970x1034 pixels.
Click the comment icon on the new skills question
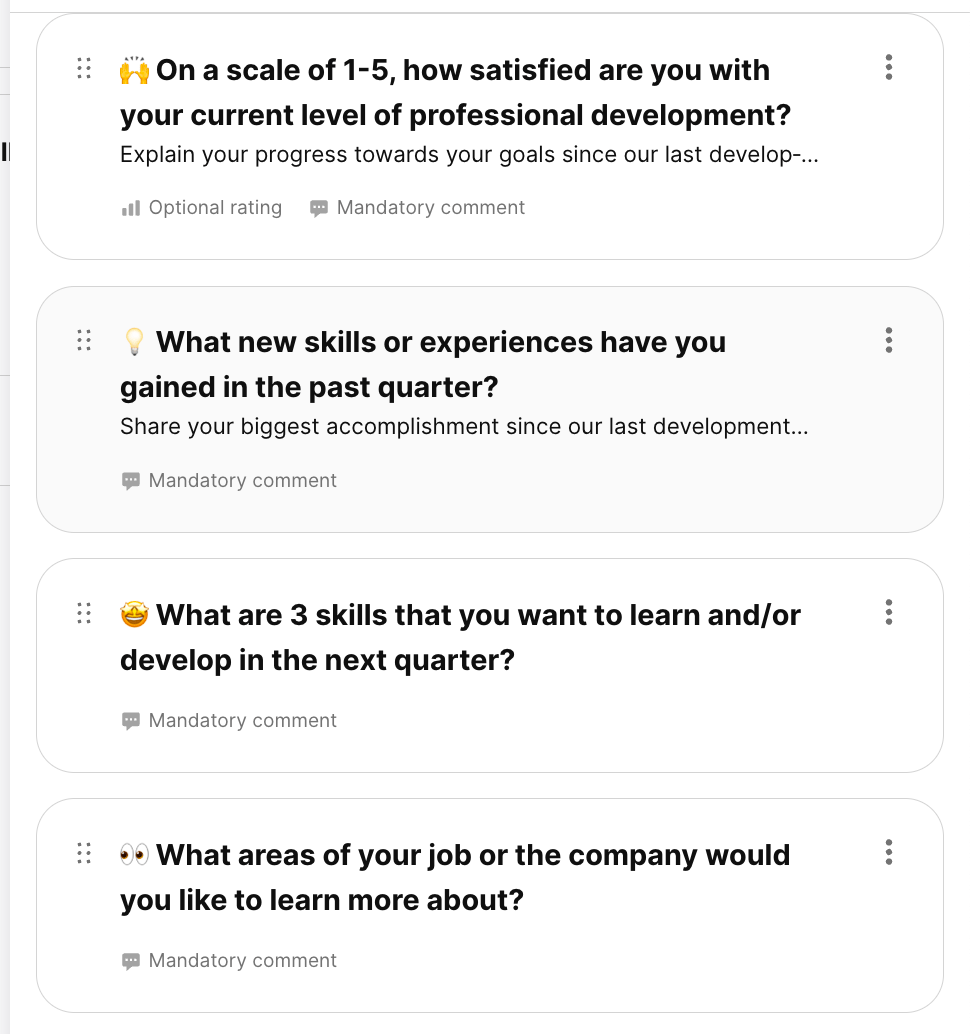[x=131, y=480]
